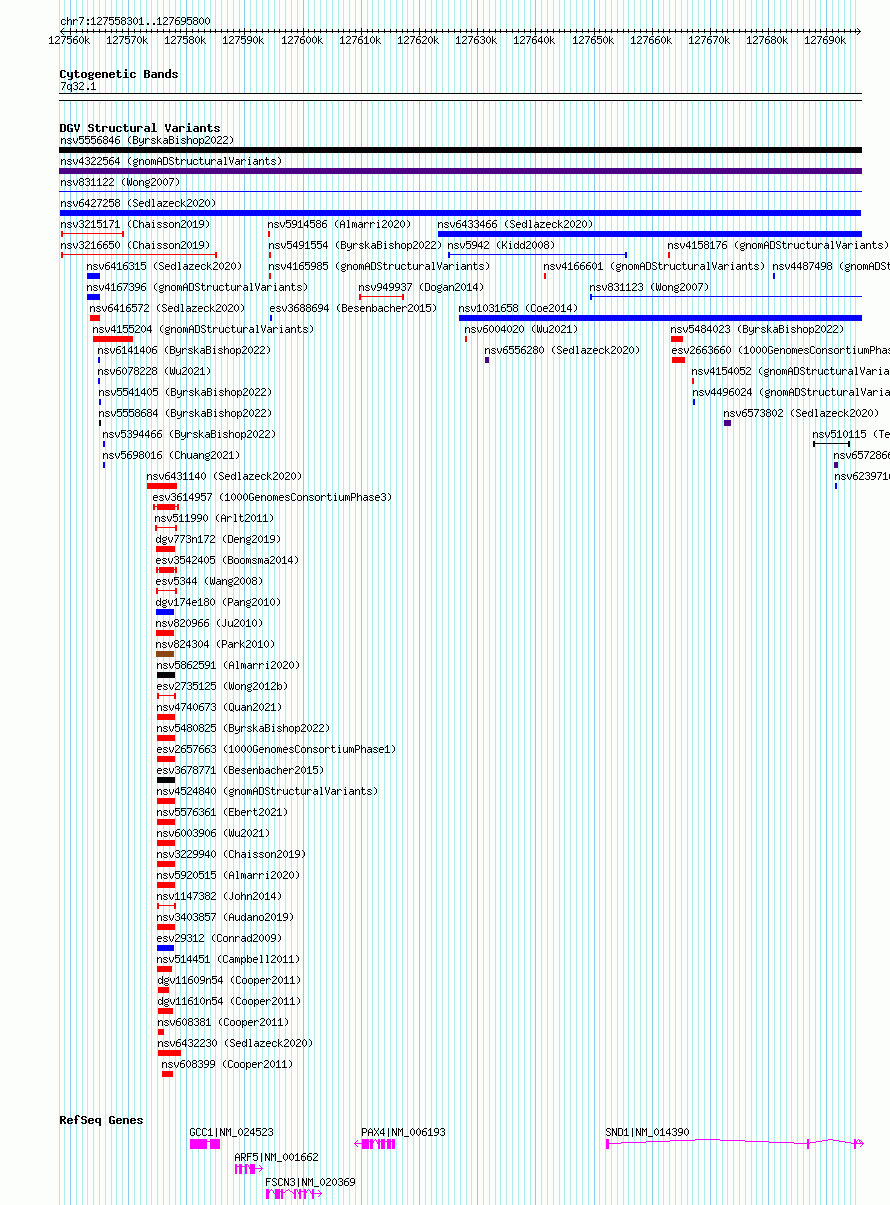Click the chr7:127558301..127695800 region label
Viewport: 890px width, 1205px height.
point(135,21)
